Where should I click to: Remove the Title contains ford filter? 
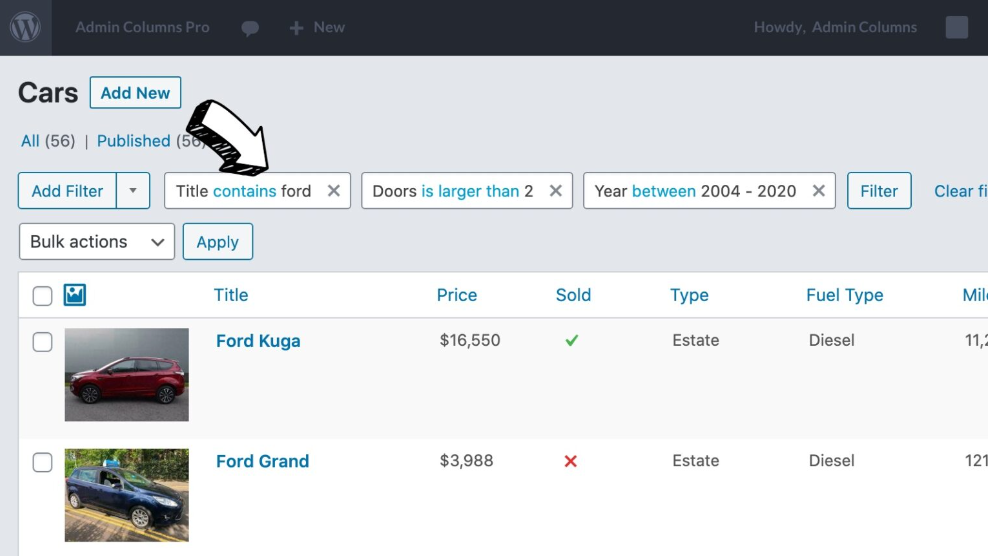click(x=334, y=190)
